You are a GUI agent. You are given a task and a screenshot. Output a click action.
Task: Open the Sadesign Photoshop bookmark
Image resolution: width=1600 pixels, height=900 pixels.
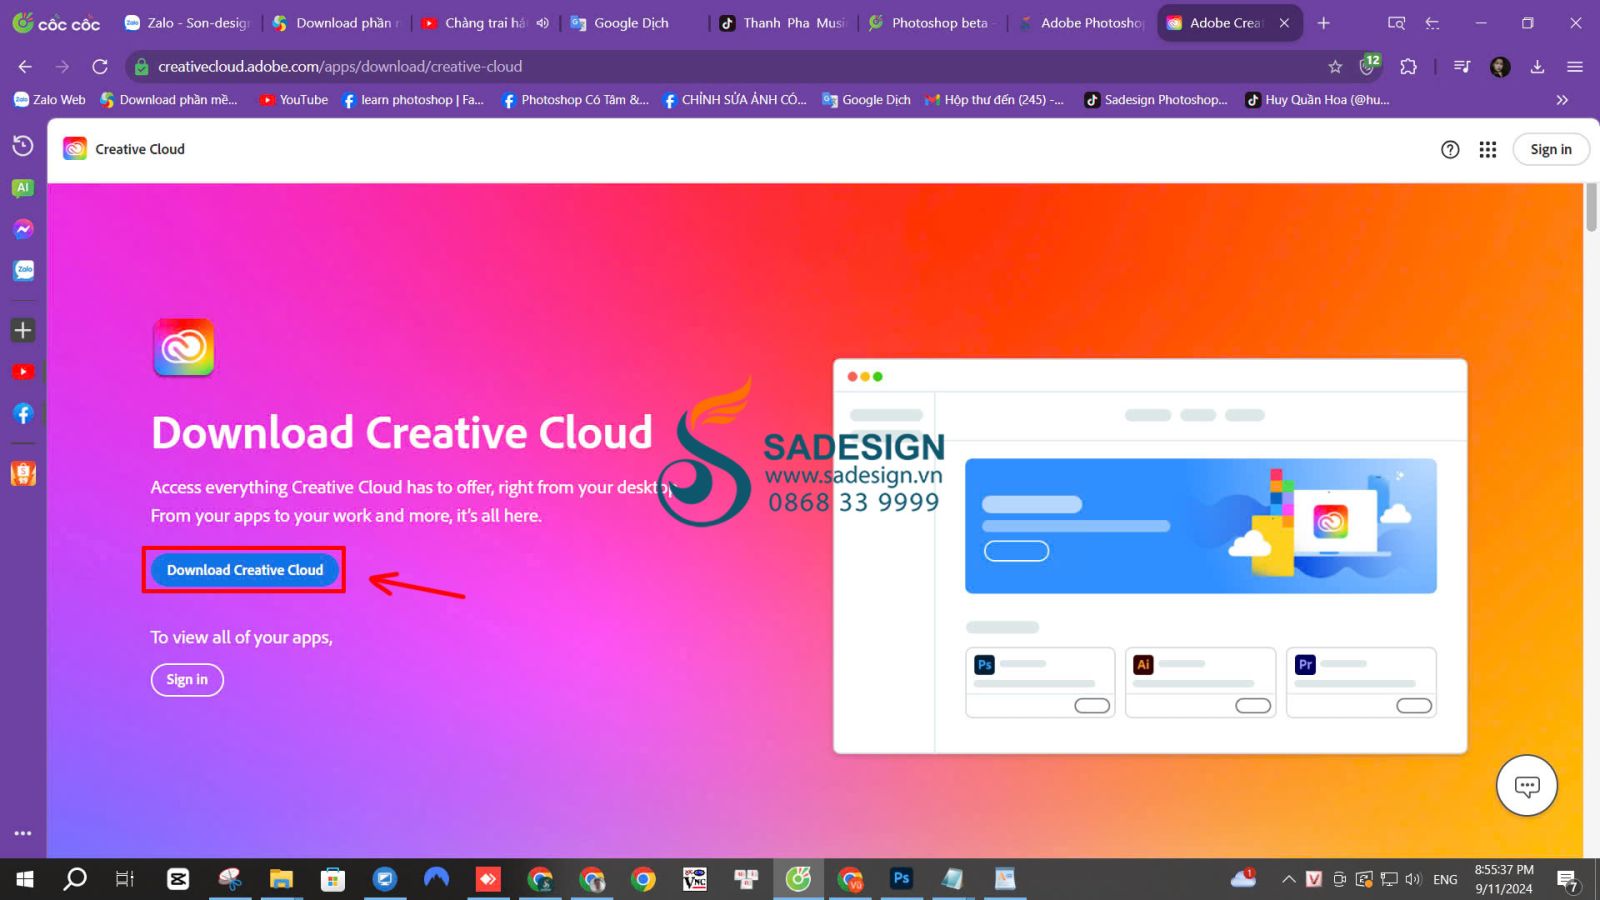tap(1156, 100)
